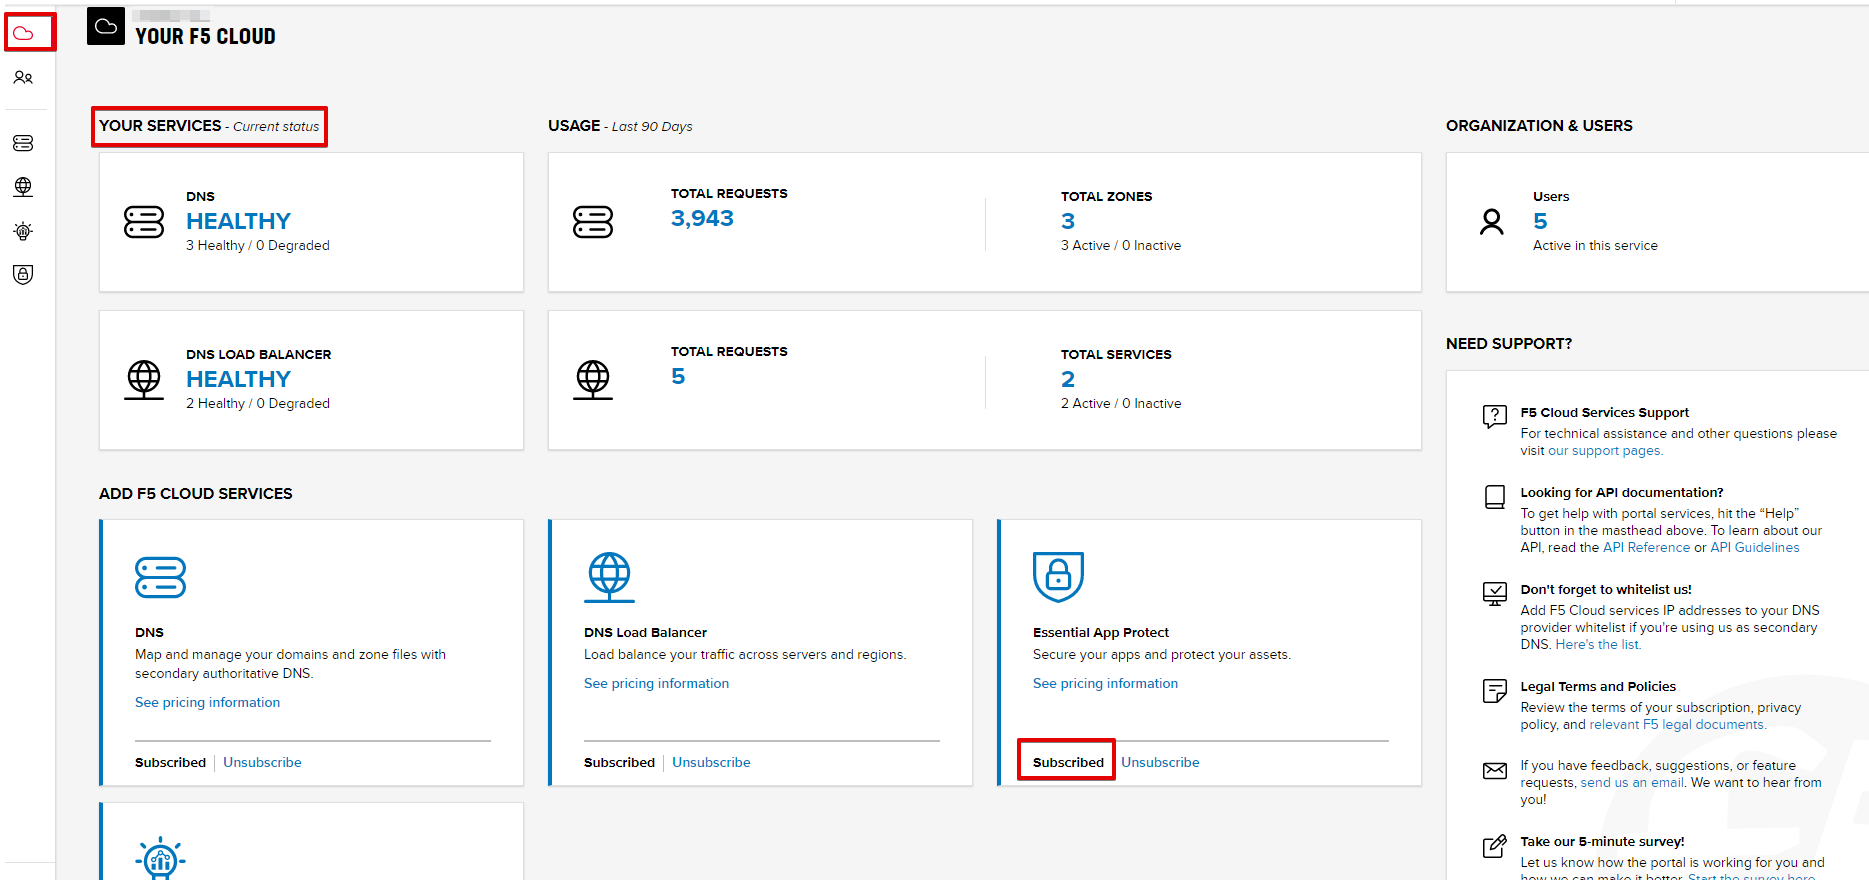The width and height of the screenshot is (1869, 880).
Task: Click the Total Requests value 5
Action: coord(678,376)
